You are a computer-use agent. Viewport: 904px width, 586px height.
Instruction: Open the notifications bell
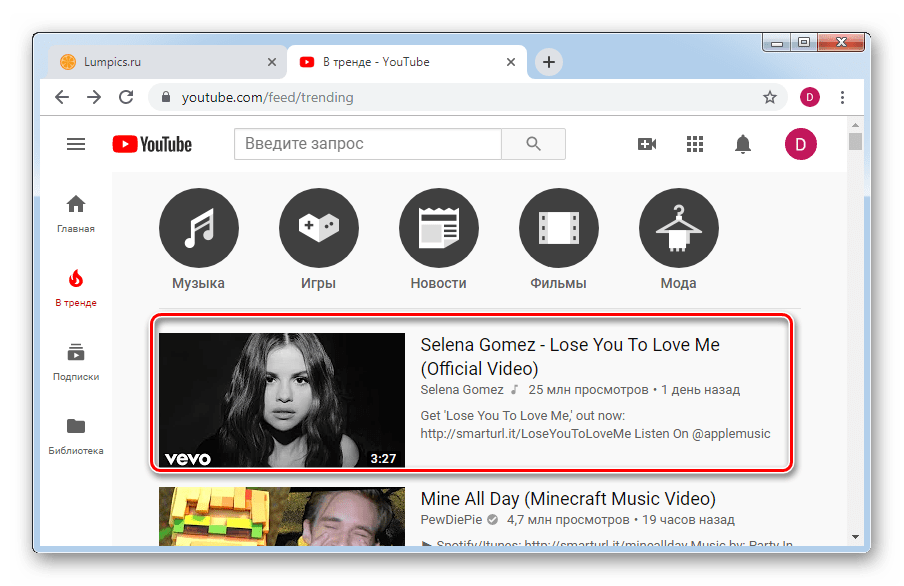pos(742,144)
